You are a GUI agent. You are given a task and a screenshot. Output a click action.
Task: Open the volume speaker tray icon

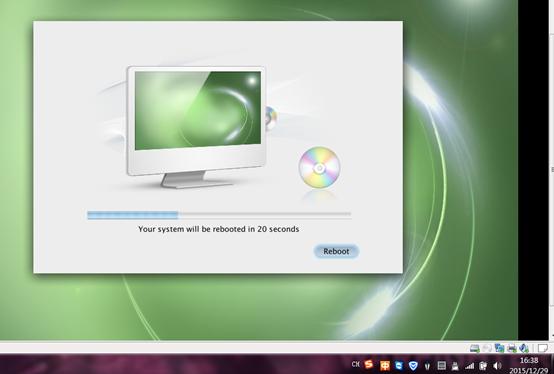pos(497,366)
